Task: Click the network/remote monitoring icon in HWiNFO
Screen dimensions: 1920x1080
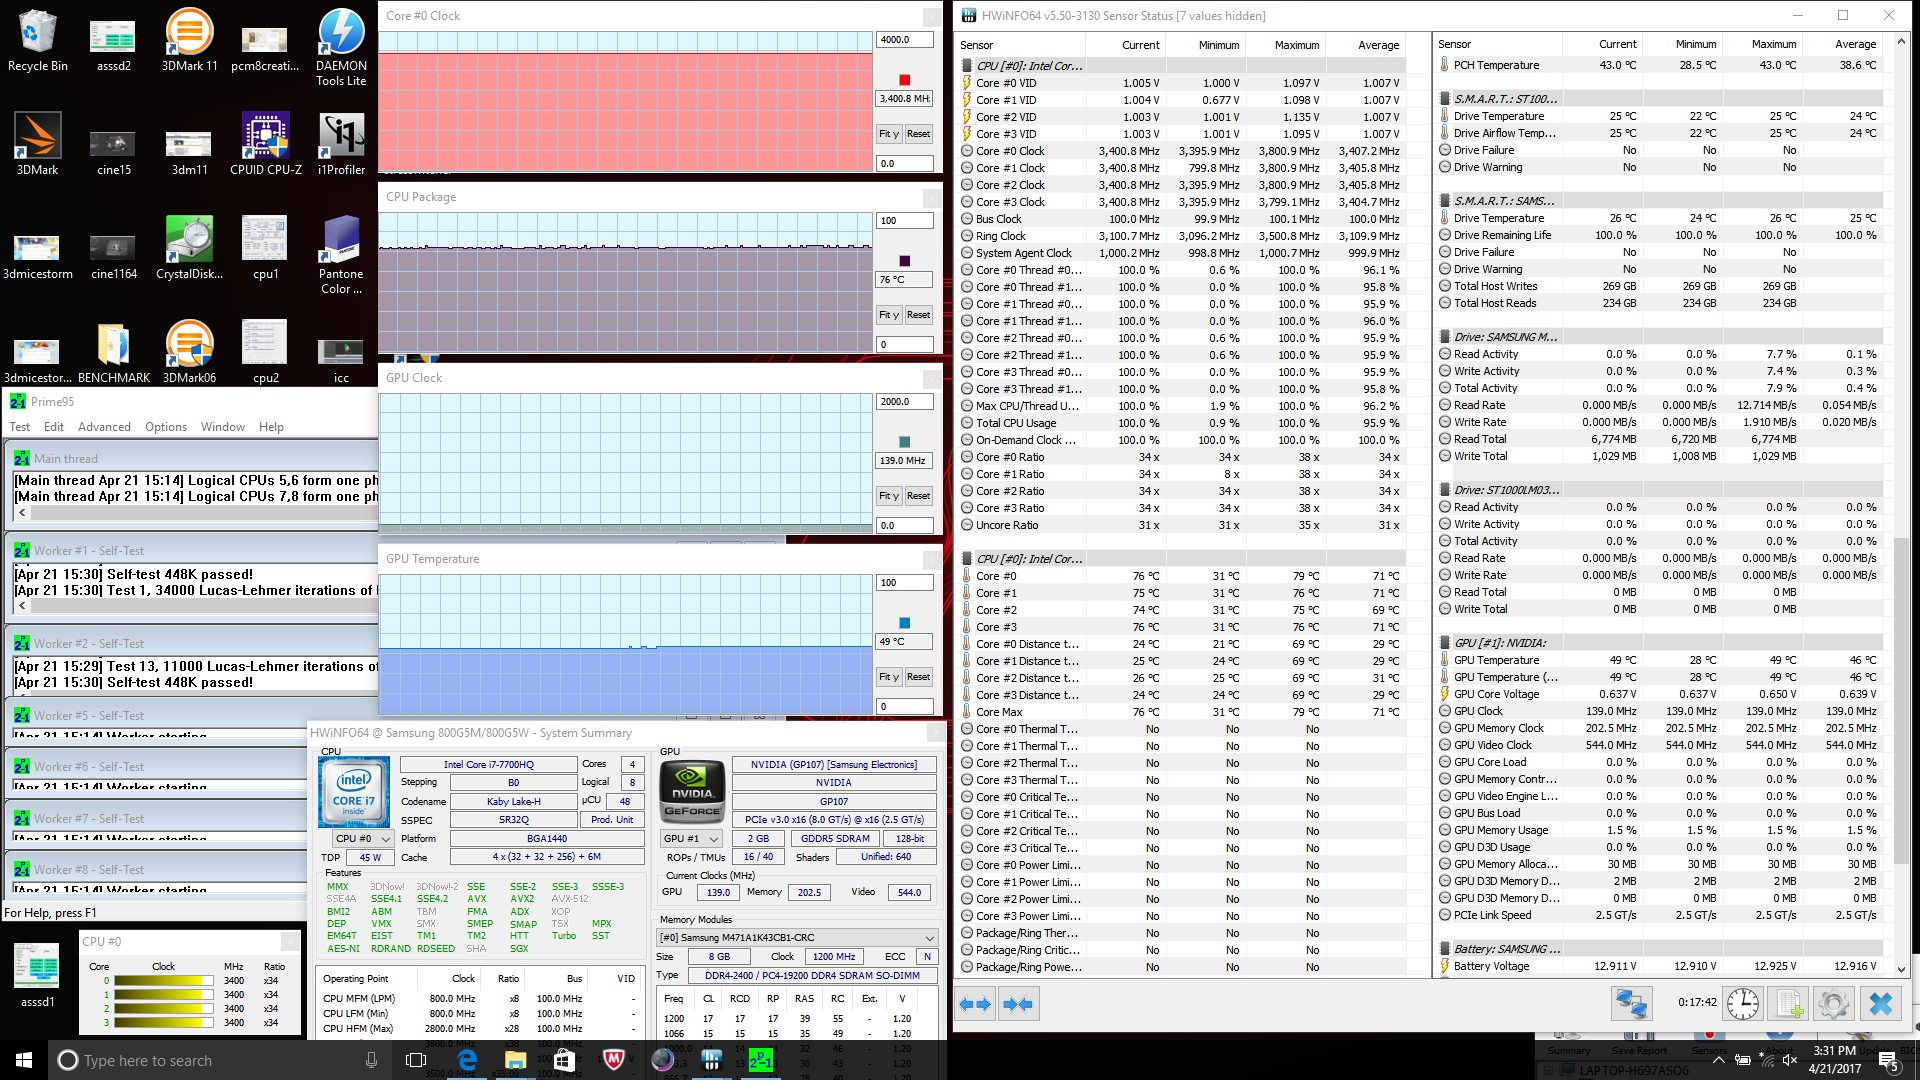Action: 1631,1003
